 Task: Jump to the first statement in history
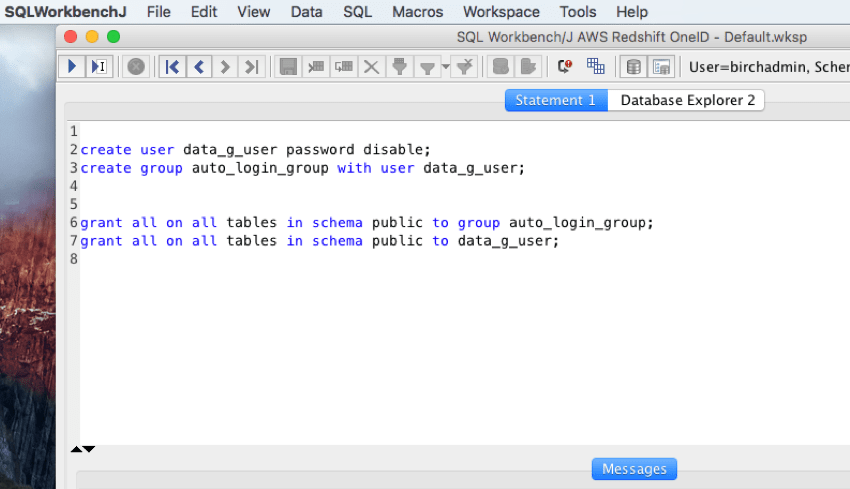pos(172,67)
